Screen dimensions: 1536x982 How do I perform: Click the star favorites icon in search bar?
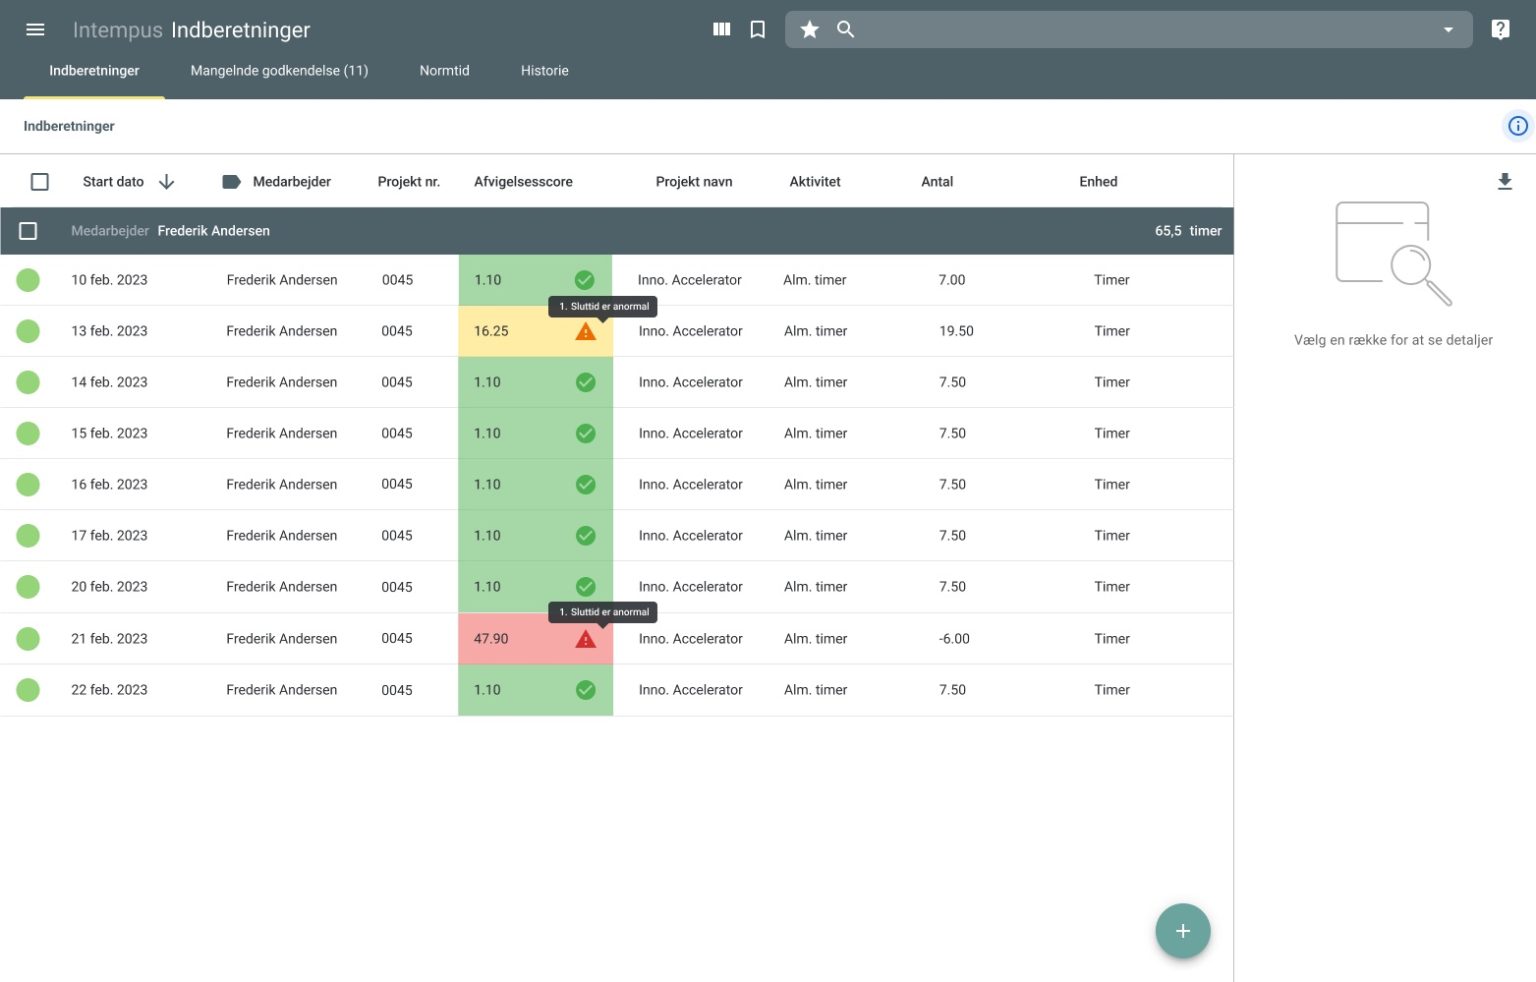point(810,30)
